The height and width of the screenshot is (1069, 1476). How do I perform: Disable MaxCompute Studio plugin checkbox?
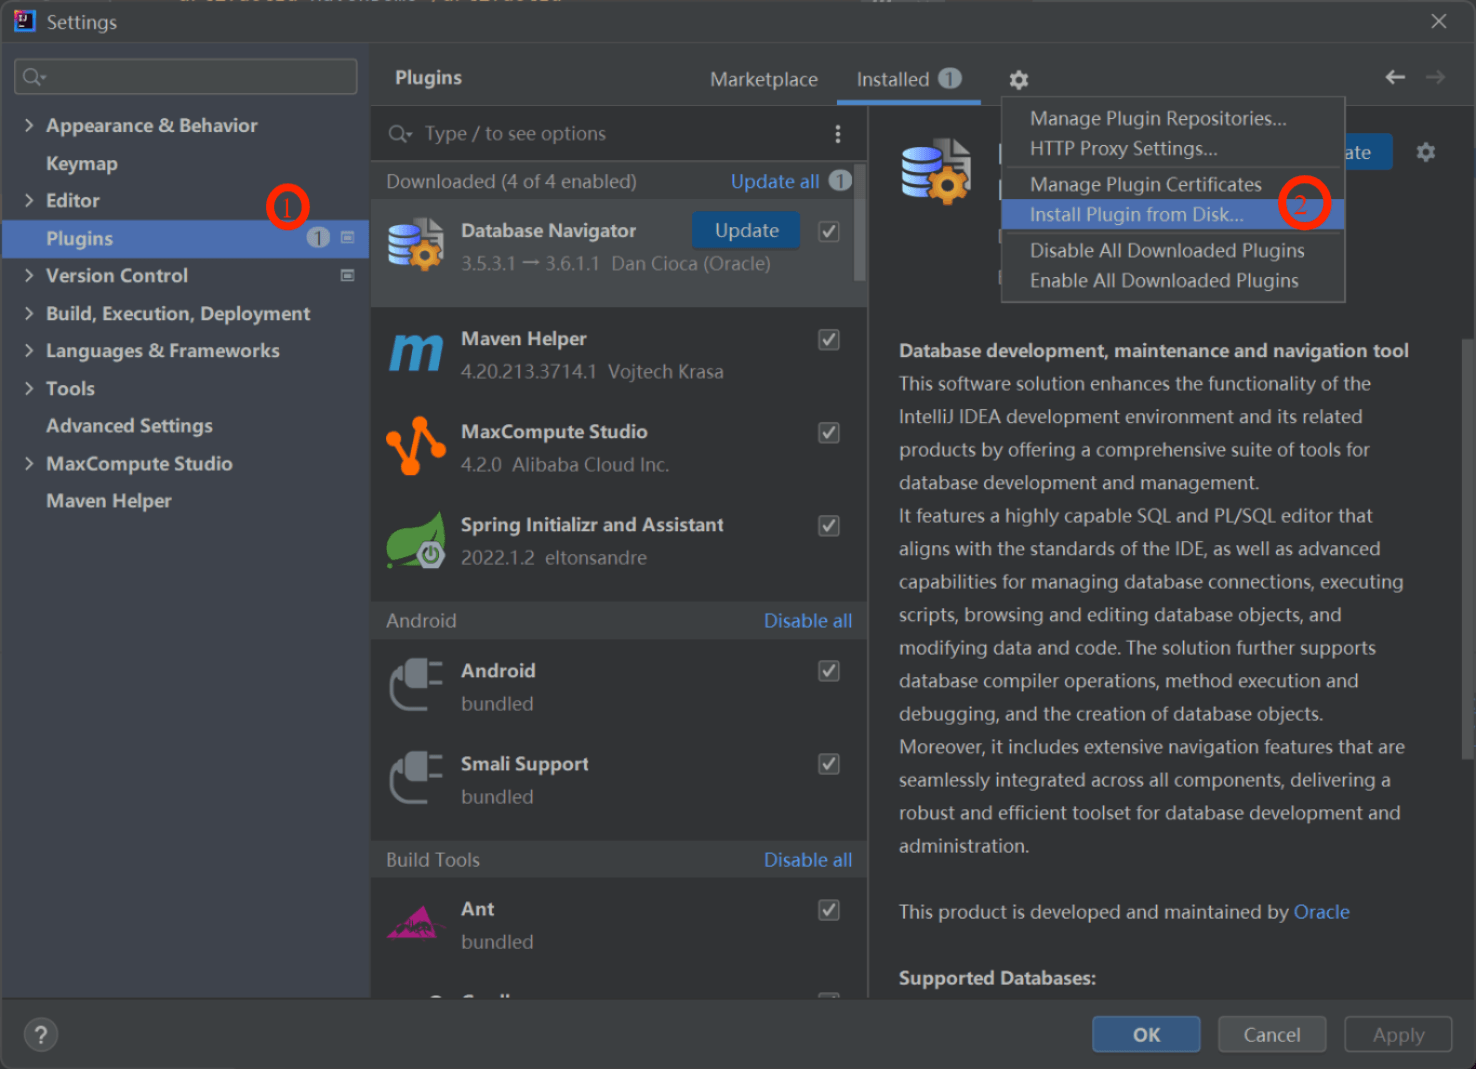pos(829,433)
